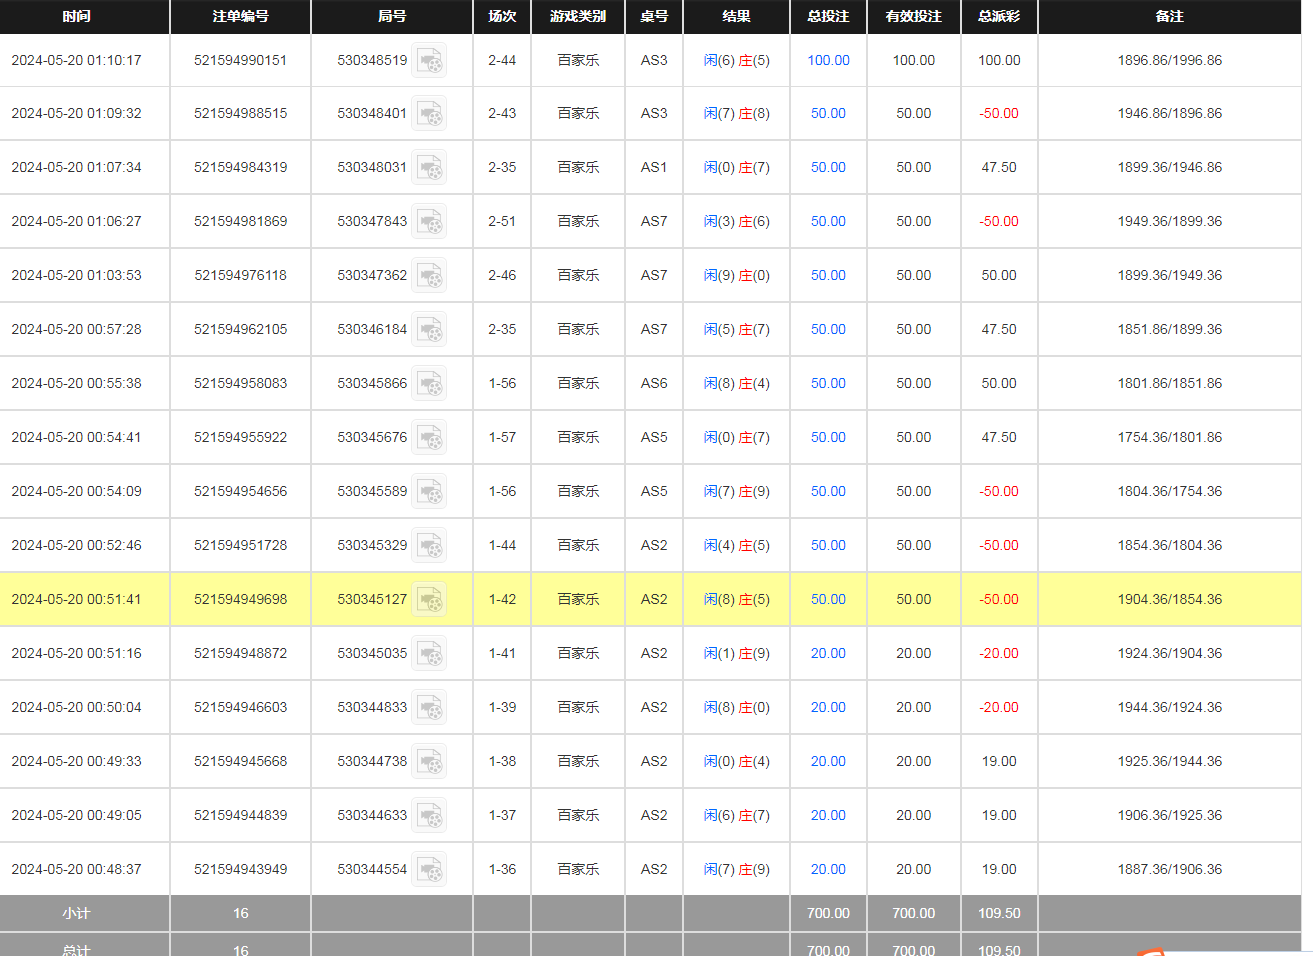Viewport: 1313px width, 956px height.
Task: Open 50.00 bet link in highlighted row
Action: pos(828,599)
